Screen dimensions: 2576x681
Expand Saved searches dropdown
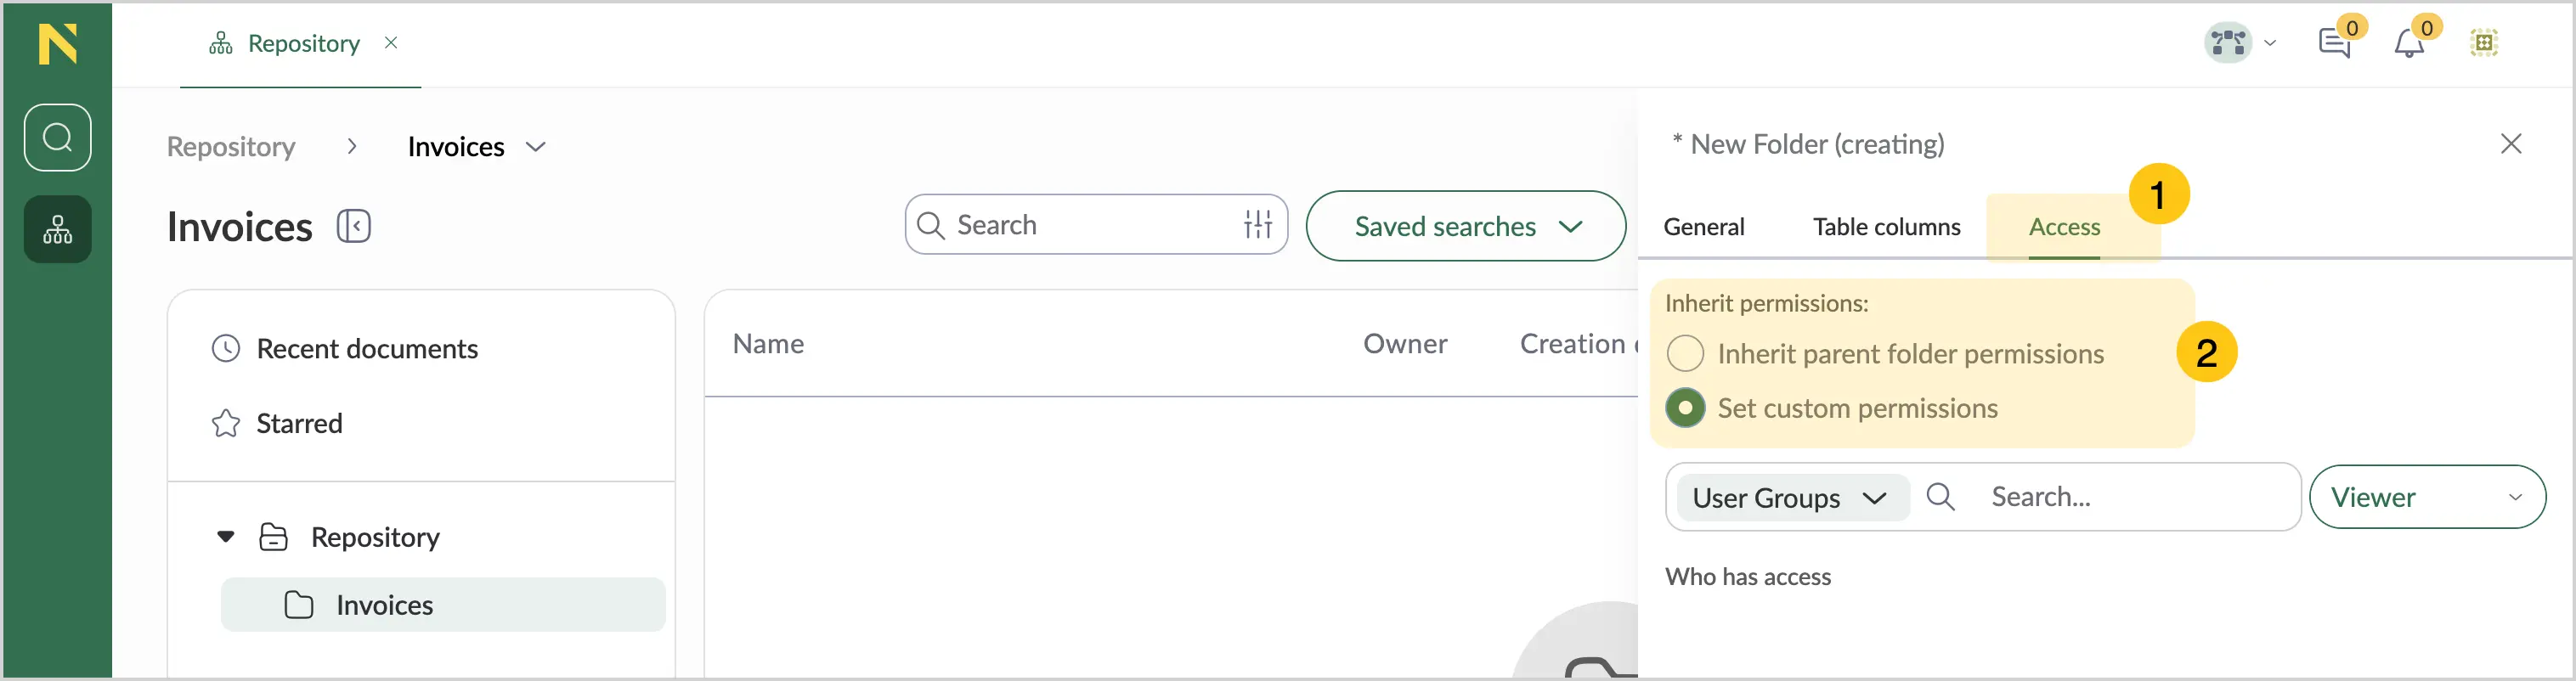[x=1465, y=226]
